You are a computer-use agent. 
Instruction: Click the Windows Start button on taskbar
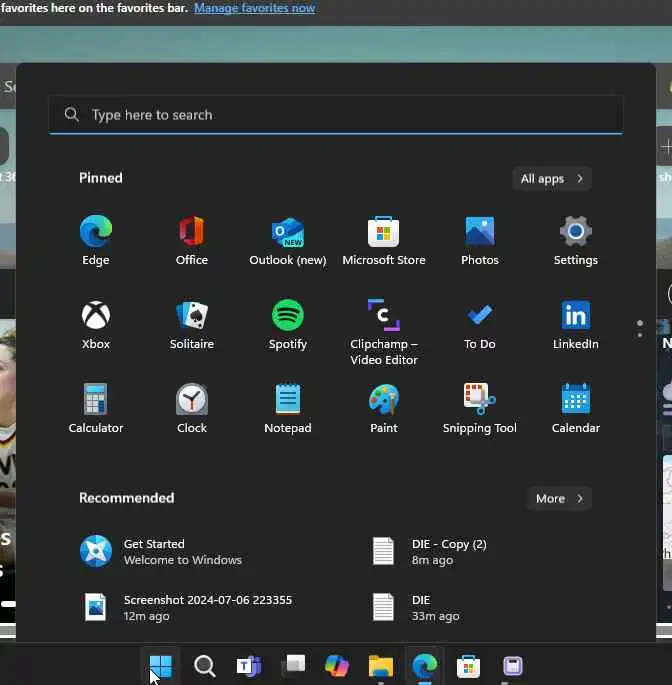tap(160, 666)
